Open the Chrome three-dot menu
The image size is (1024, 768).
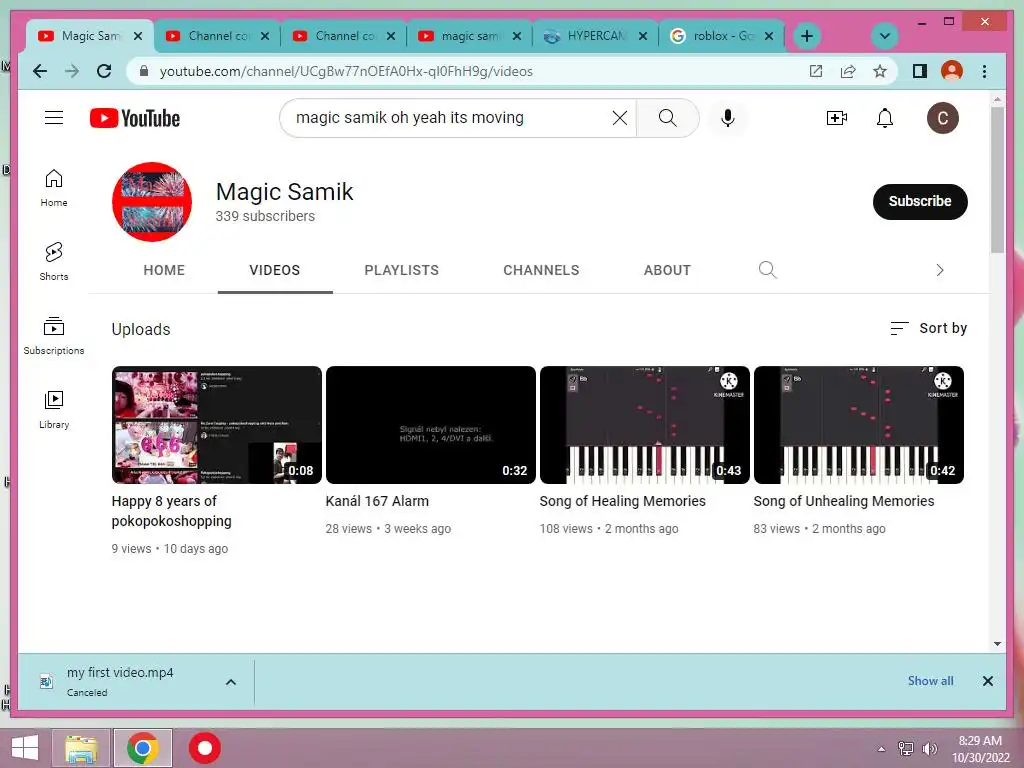[x=984, y=71]
